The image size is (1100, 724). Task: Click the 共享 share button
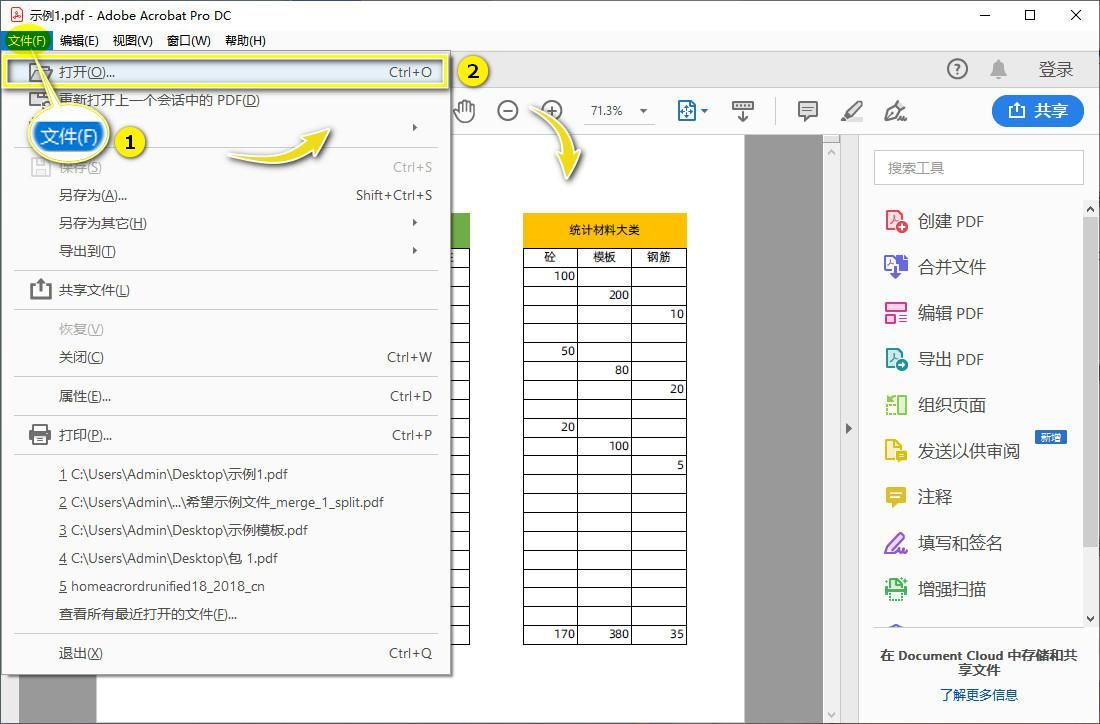1038,110
